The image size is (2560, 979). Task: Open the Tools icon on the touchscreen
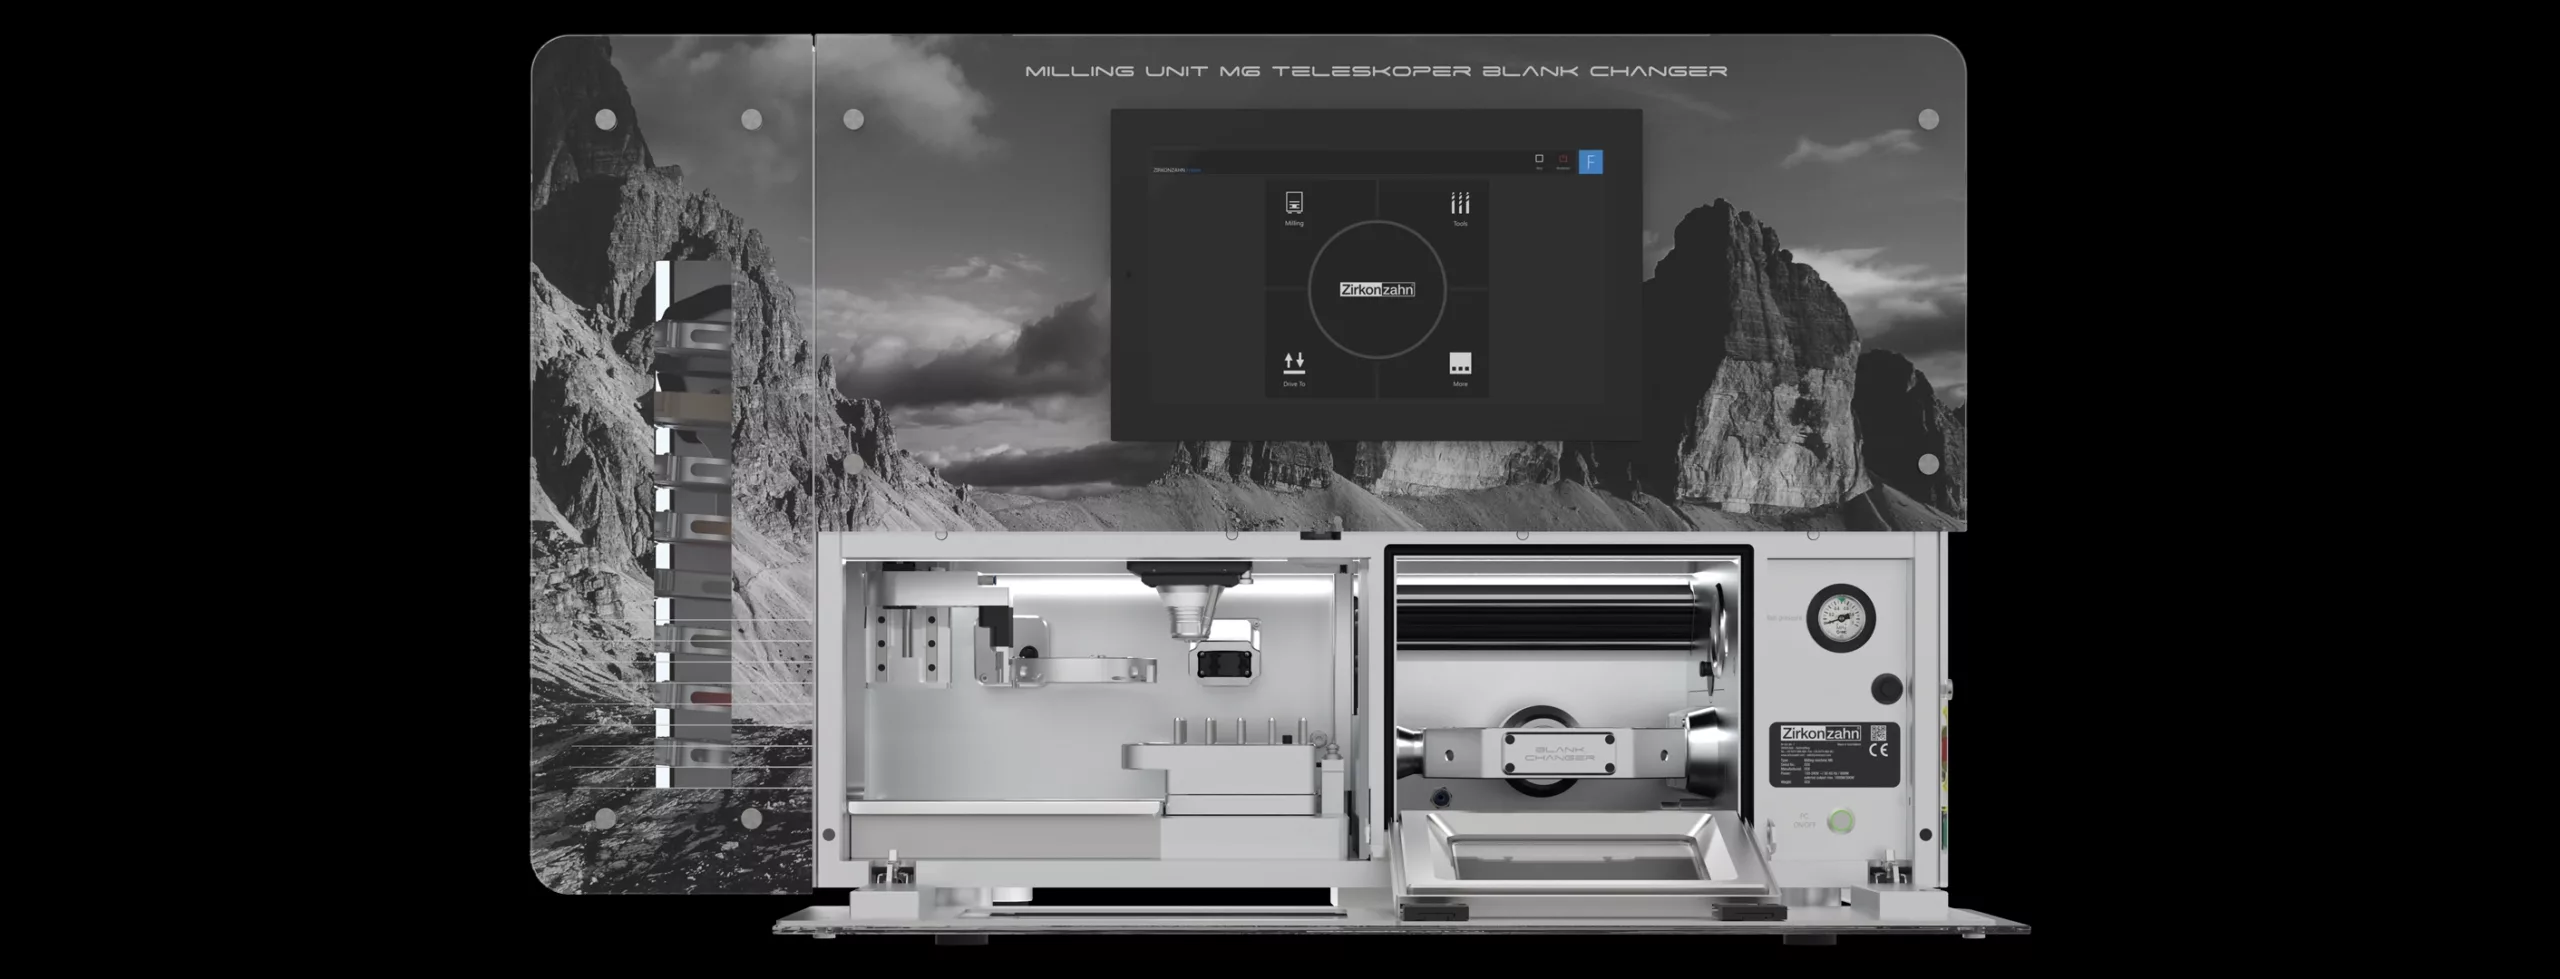tap(1460, 203)
